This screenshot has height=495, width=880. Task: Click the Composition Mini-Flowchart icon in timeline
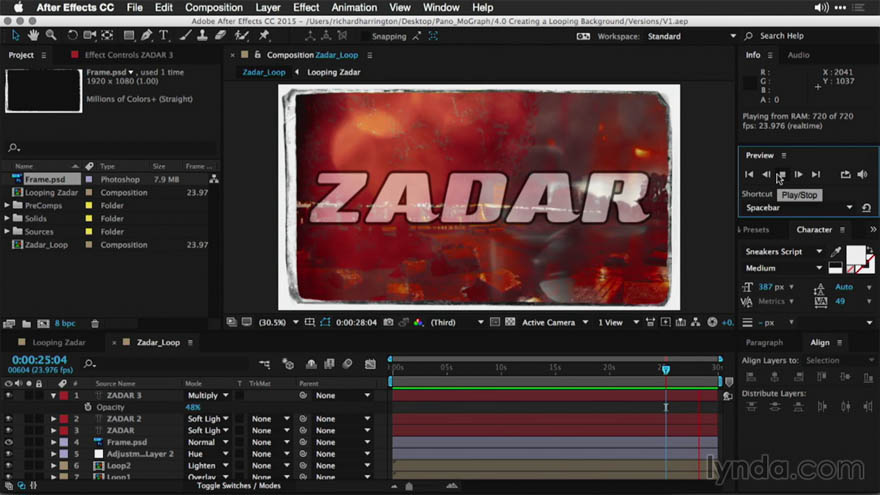click(264, 364)
